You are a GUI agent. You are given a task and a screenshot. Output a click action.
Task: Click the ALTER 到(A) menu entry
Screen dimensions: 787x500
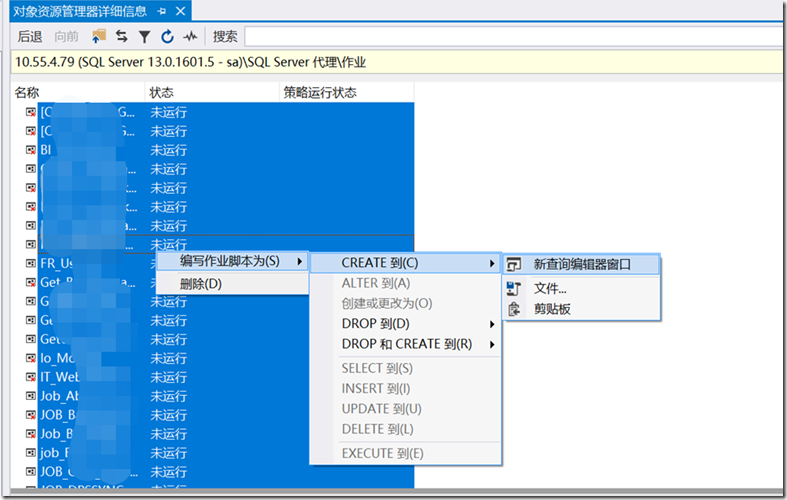tap(406, 283)
